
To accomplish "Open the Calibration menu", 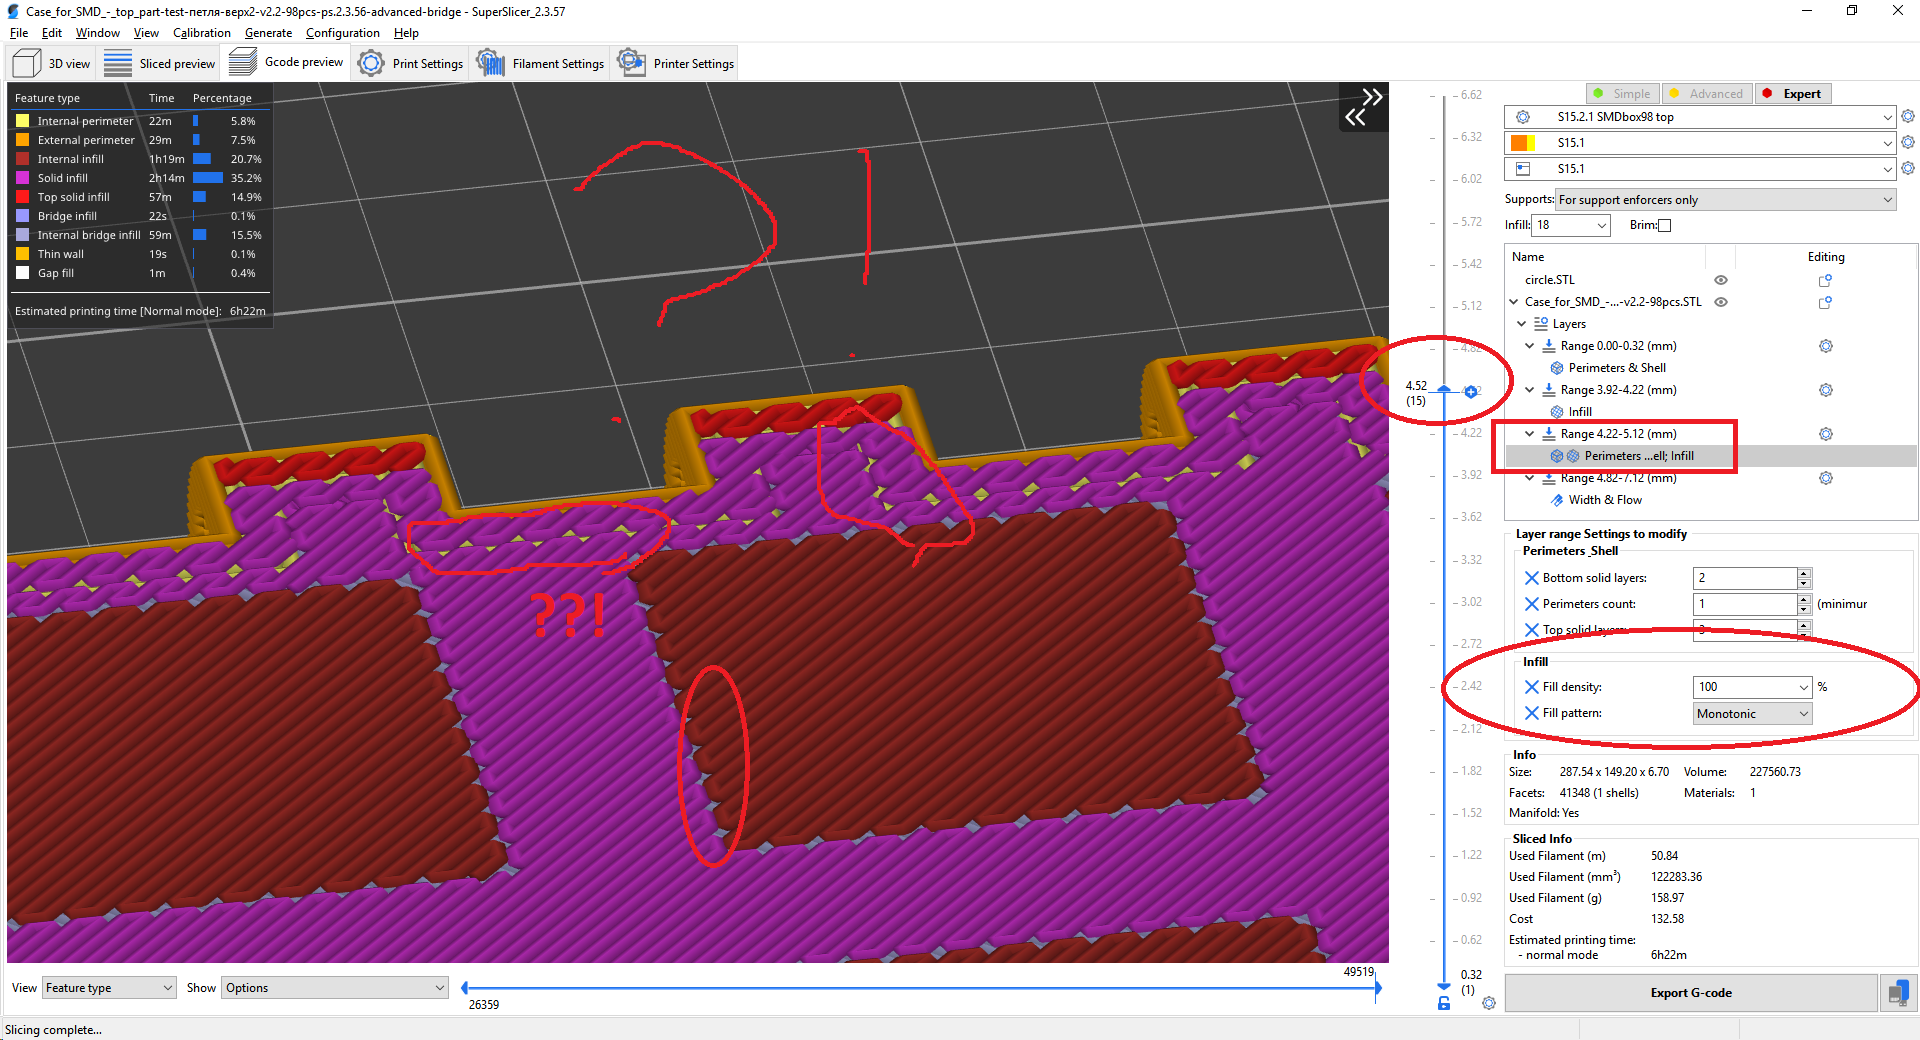I will (201, 32).
